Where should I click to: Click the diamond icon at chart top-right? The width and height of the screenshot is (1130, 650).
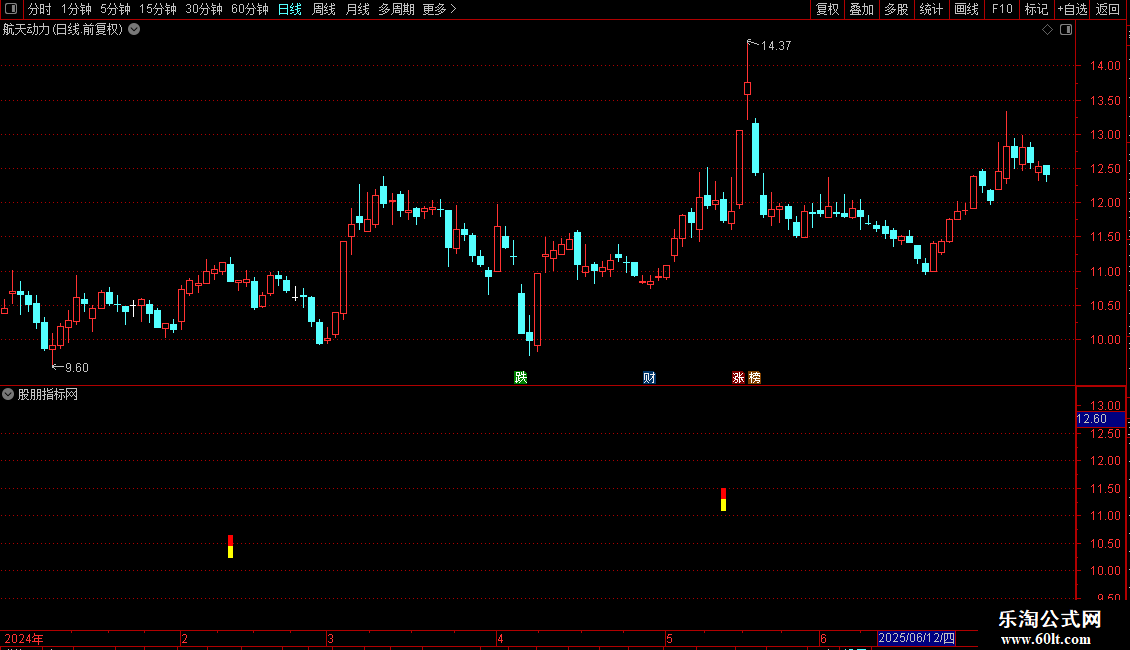click(1048, 30)
